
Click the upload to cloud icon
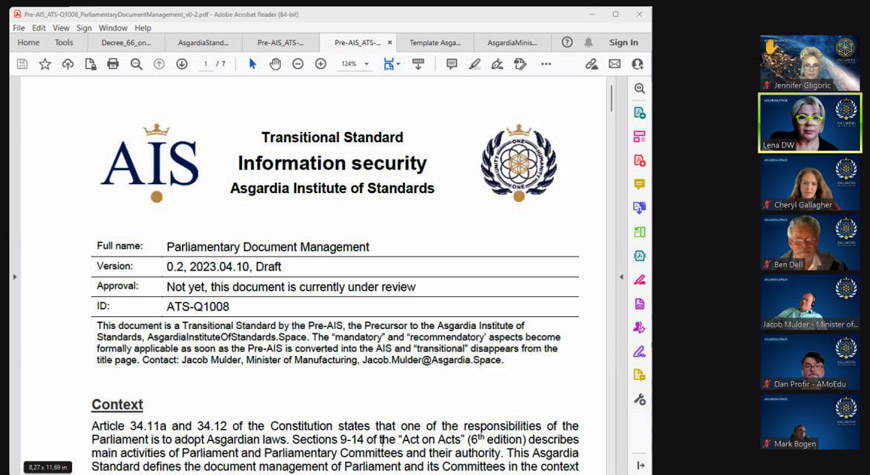[x=68, y=64]
